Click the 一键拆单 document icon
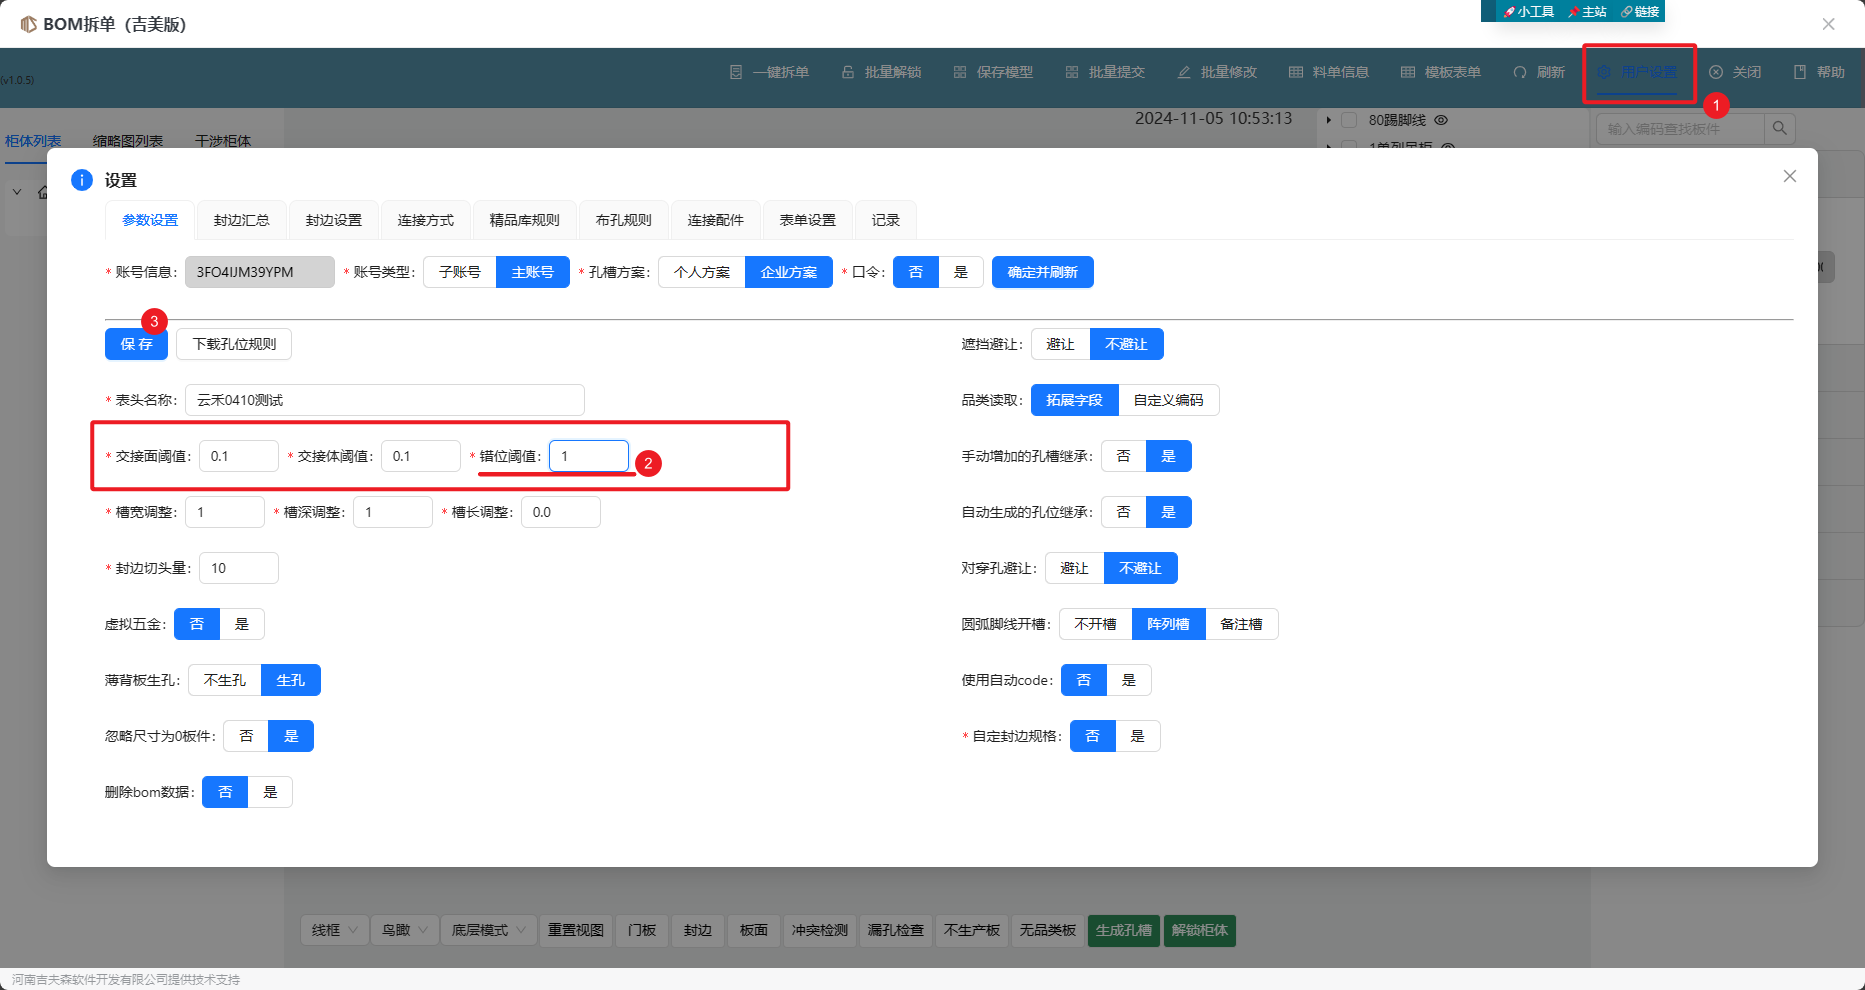 coord(736,72)
